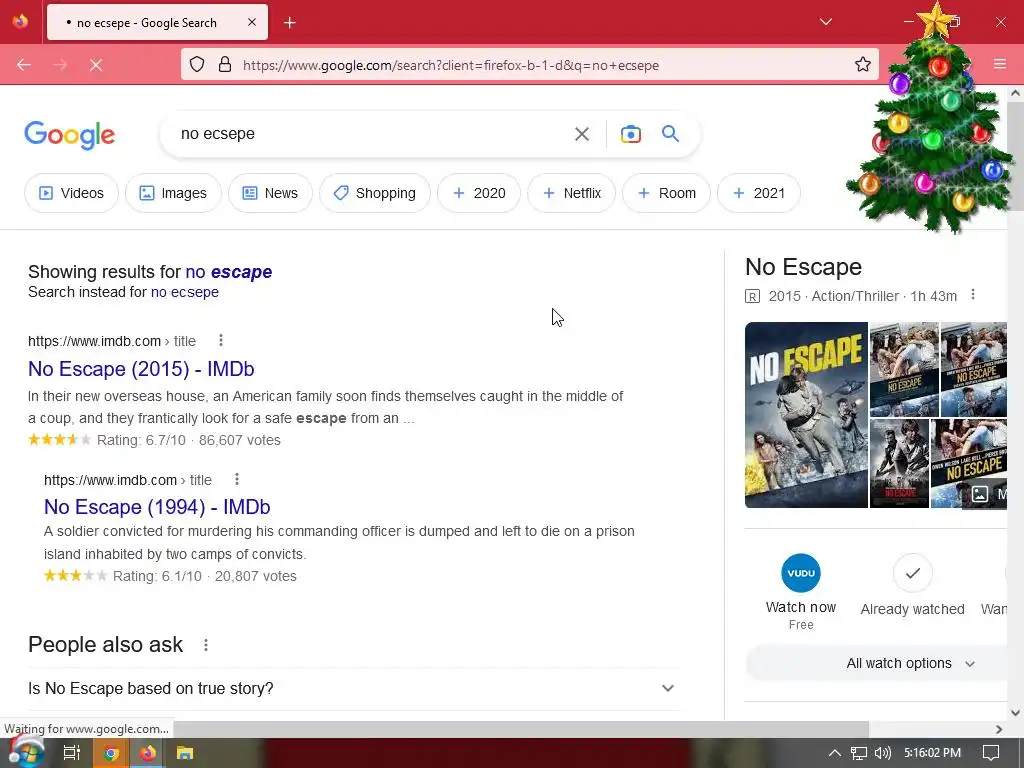Open options menu for the 2015 IMDb result

tap(221, 340)
